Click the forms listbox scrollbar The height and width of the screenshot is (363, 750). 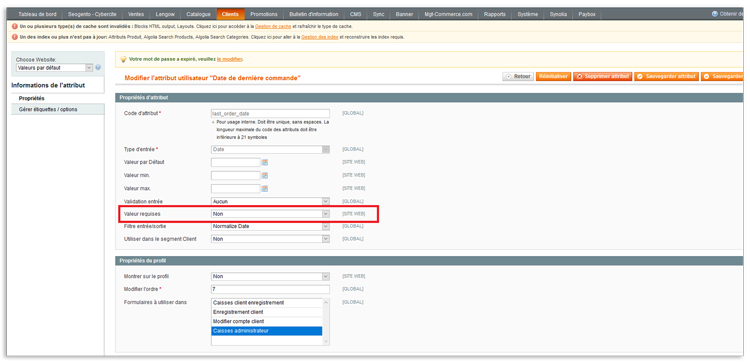326,322
